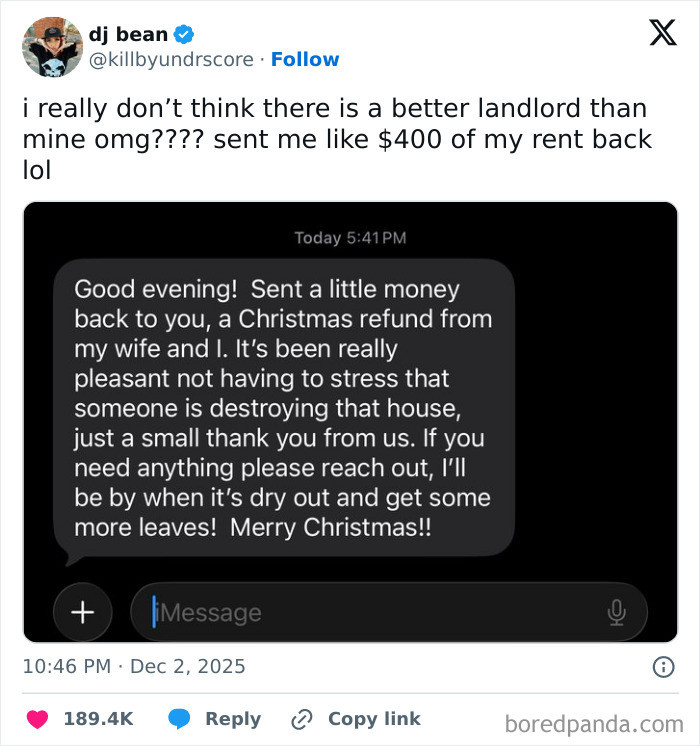Click the Copy link text
The image size is (700, 746).
374,719
